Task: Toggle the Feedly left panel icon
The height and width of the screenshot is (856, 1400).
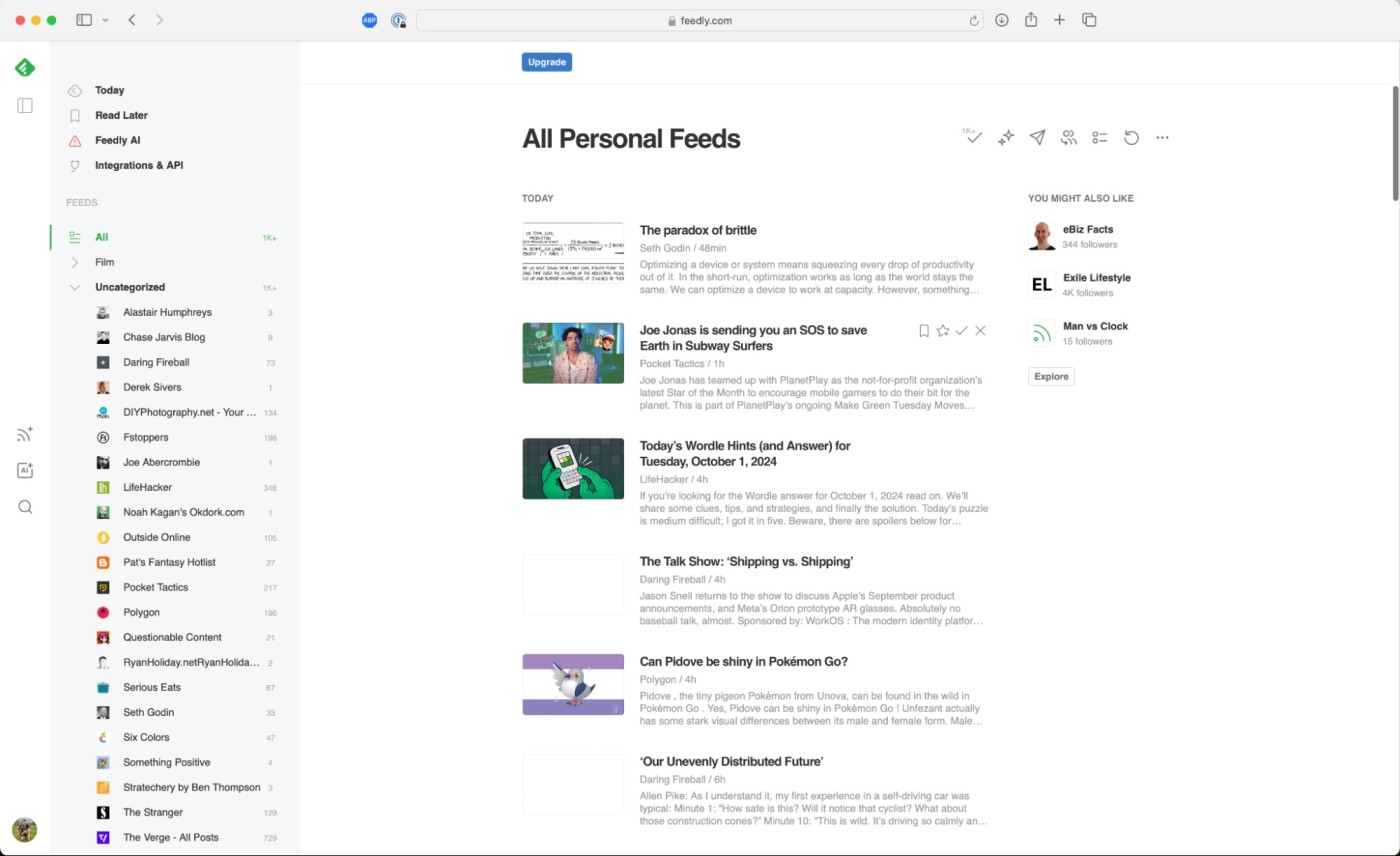Action: [25, 105]
